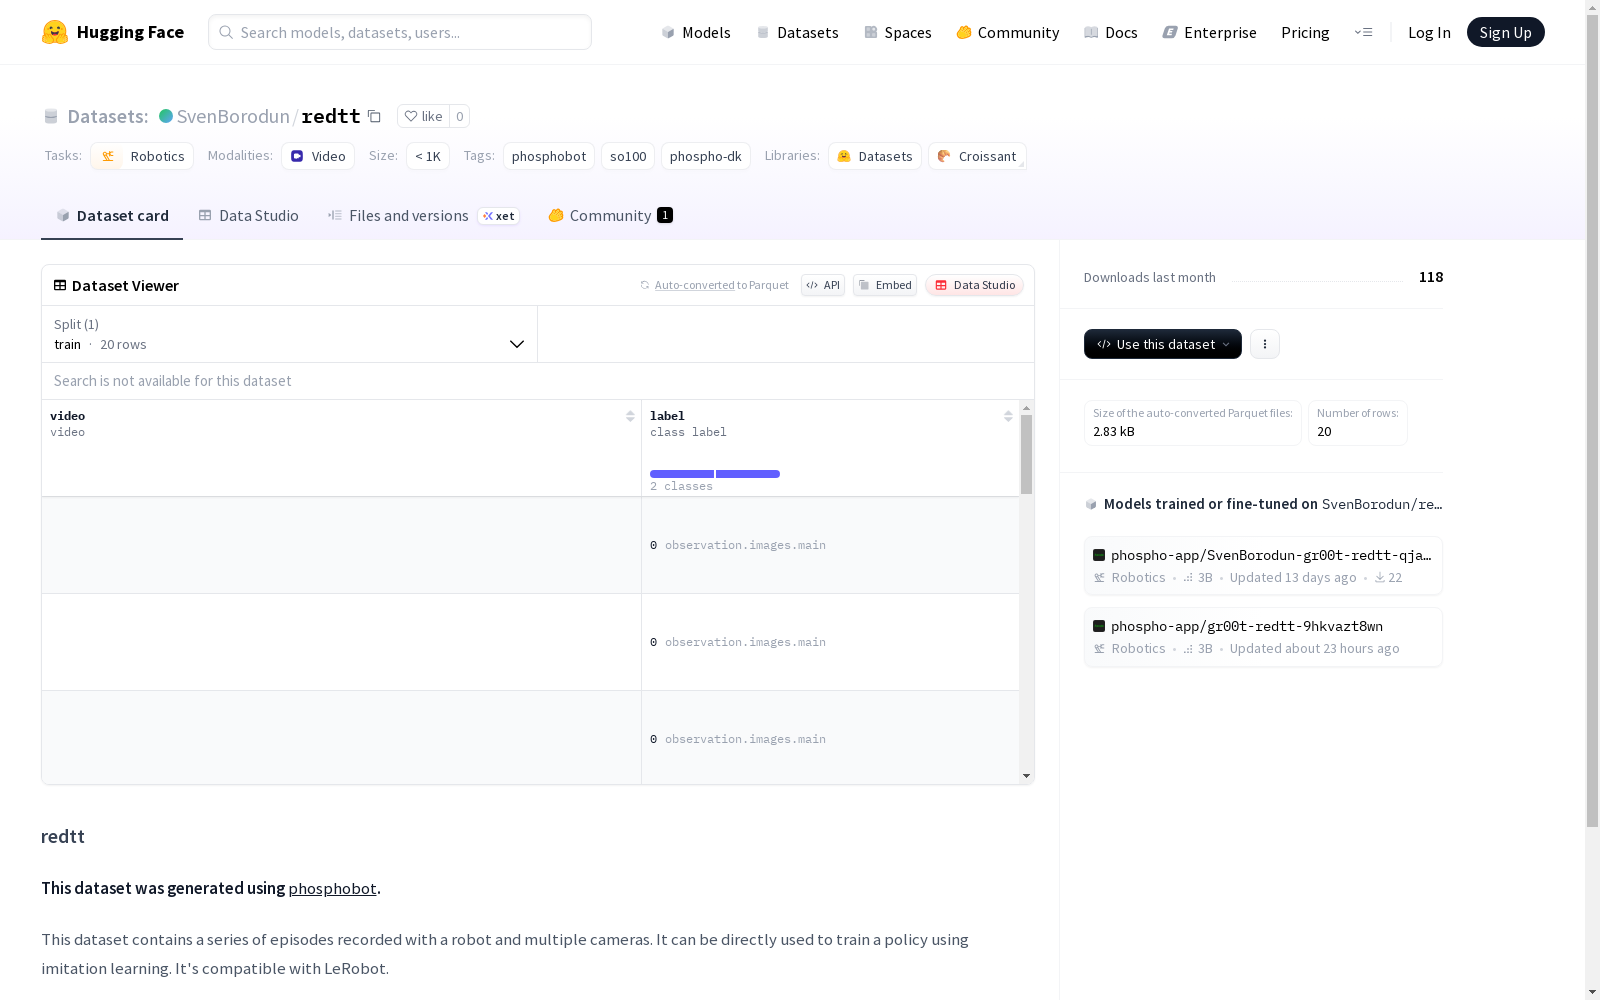Focus the search models input field

coord(400,32)
